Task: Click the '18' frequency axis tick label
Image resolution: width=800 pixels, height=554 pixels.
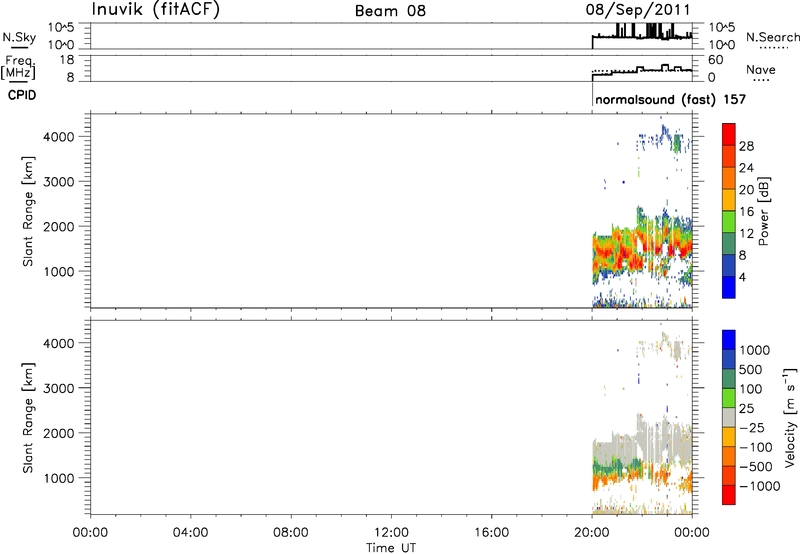Action: coord(67,60)
